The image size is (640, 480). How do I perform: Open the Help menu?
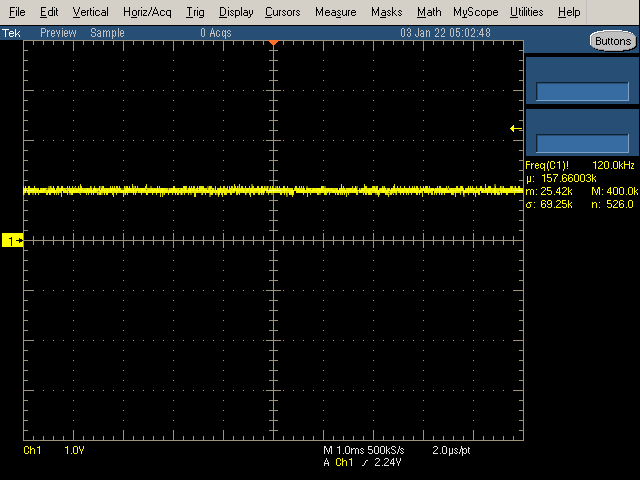569,12
